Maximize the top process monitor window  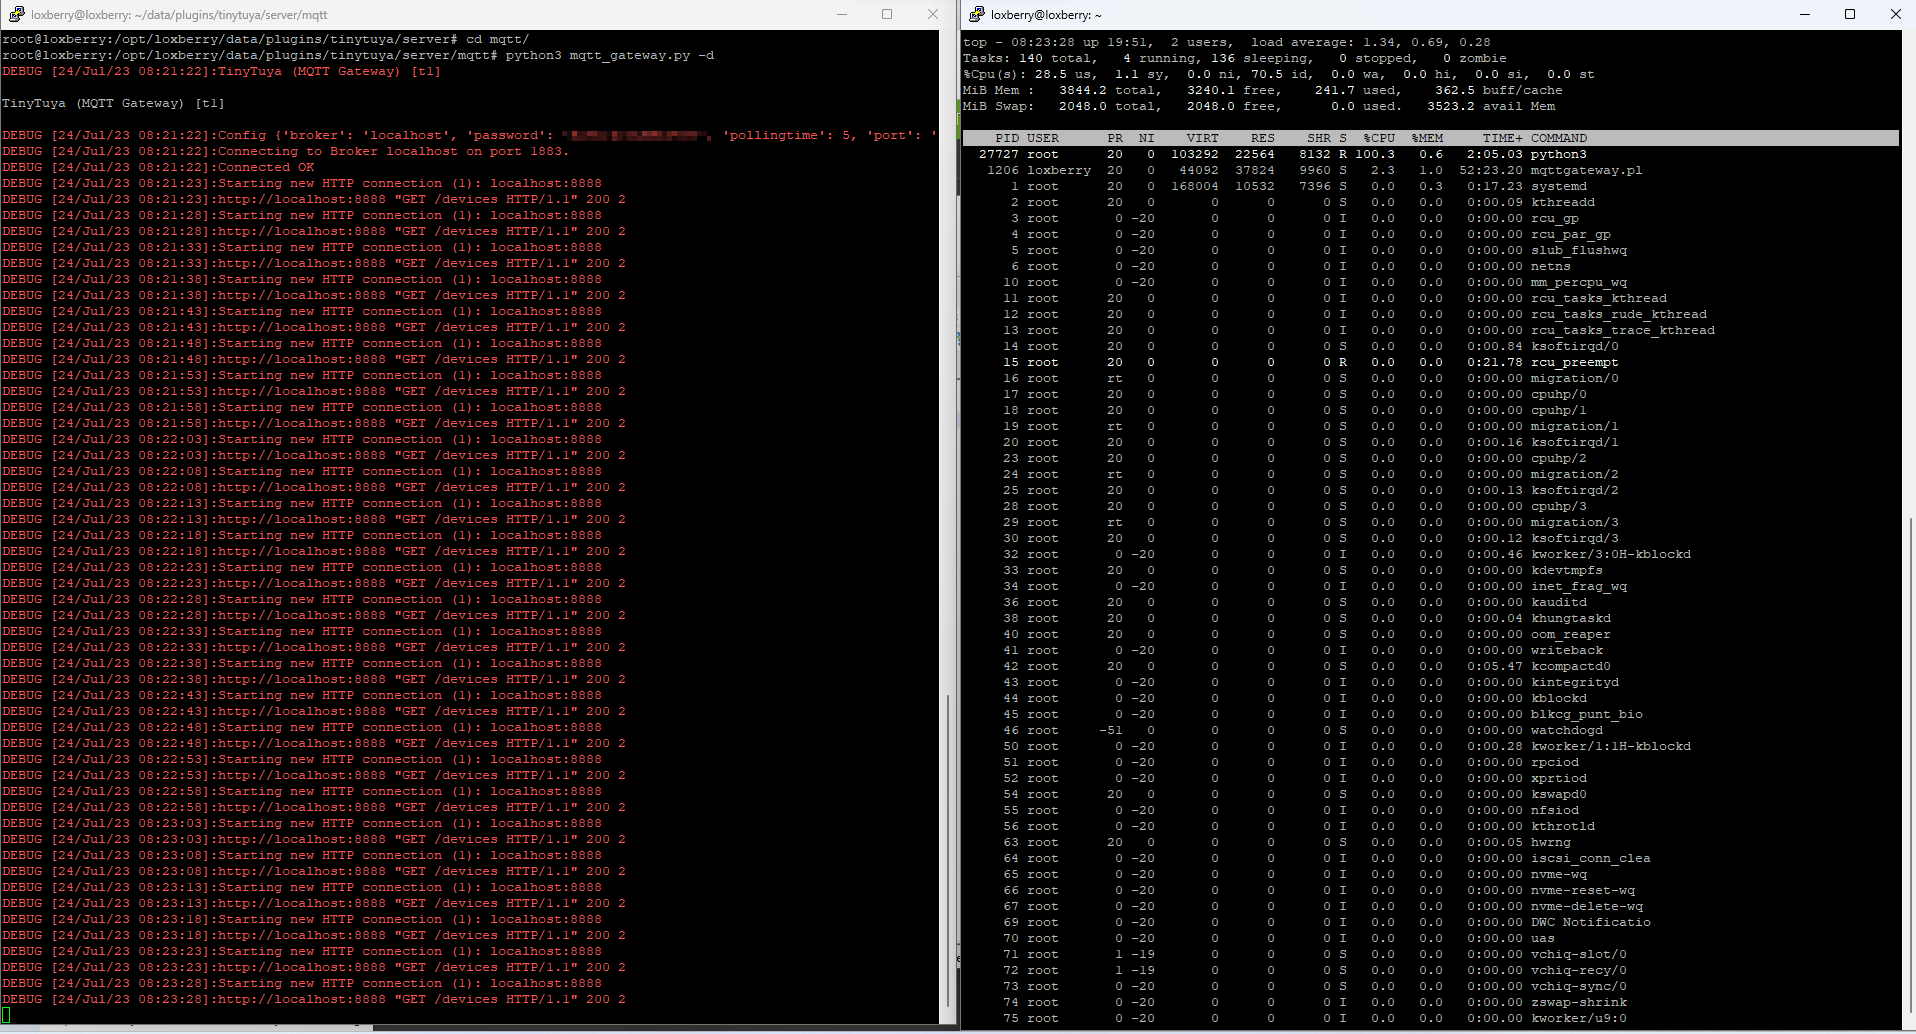click(x=1850, y=15)
